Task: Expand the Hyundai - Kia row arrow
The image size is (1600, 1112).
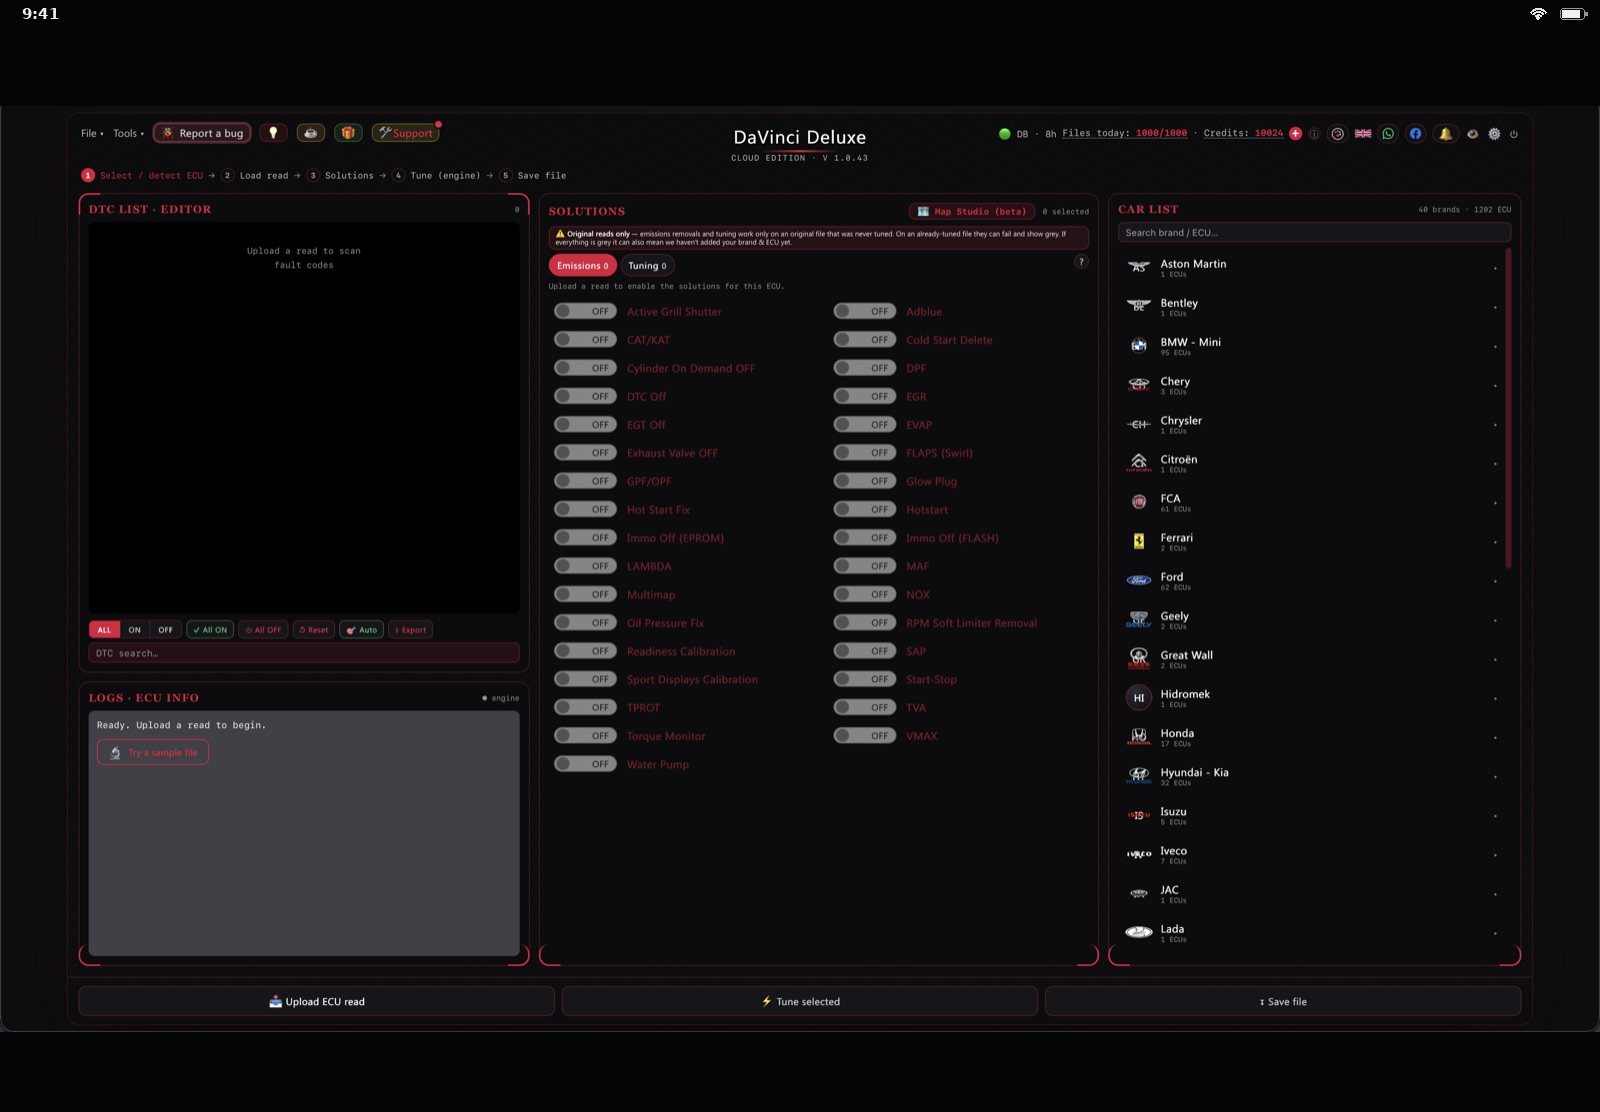Action: click(x=1495, y=777)
